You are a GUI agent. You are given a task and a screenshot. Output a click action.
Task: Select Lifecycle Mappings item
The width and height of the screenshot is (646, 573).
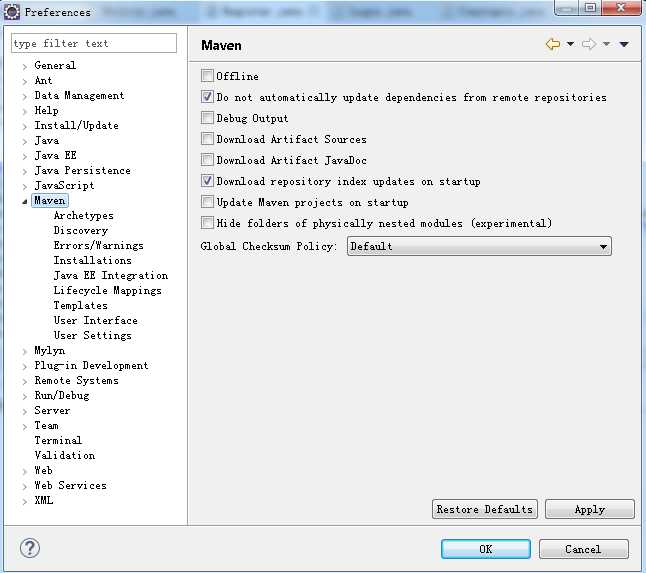108,290
